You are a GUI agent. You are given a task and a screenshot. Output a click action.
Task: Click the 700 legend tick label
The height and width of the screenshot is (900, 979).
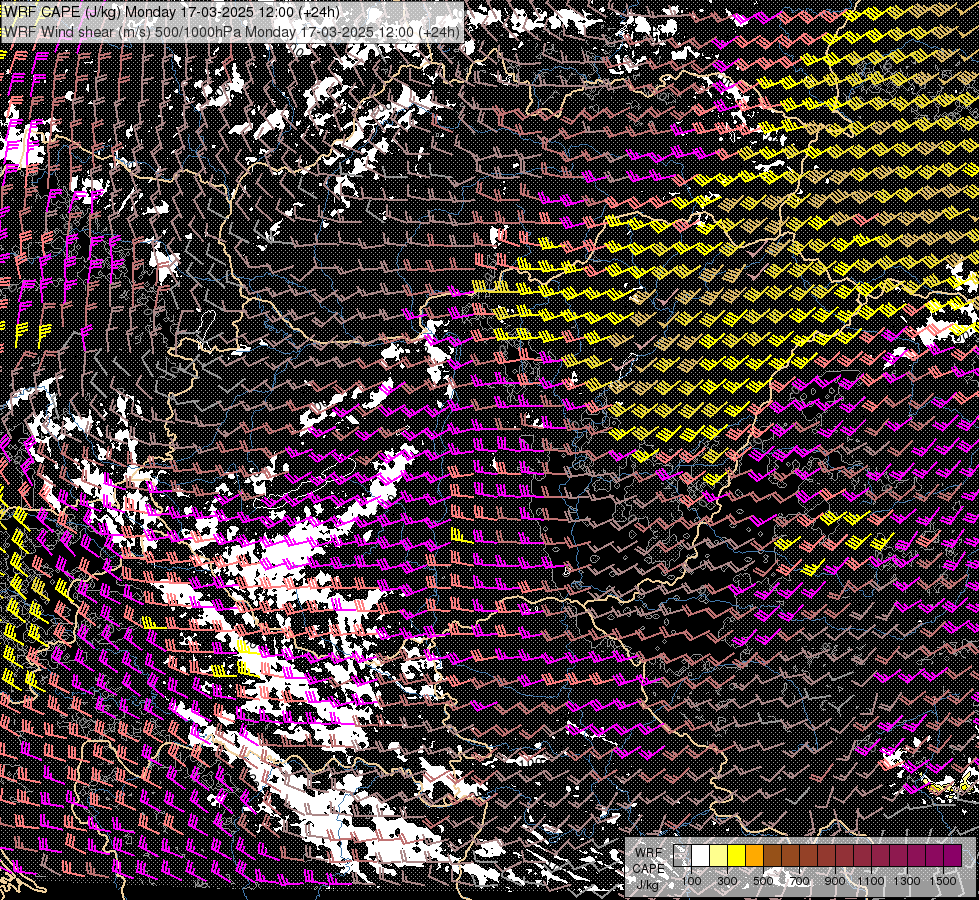coord(799,881)
